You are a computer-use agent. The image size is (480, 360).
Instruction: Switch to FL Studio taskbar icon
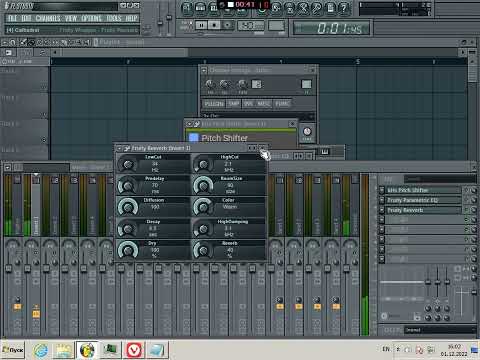click(87, 350)
